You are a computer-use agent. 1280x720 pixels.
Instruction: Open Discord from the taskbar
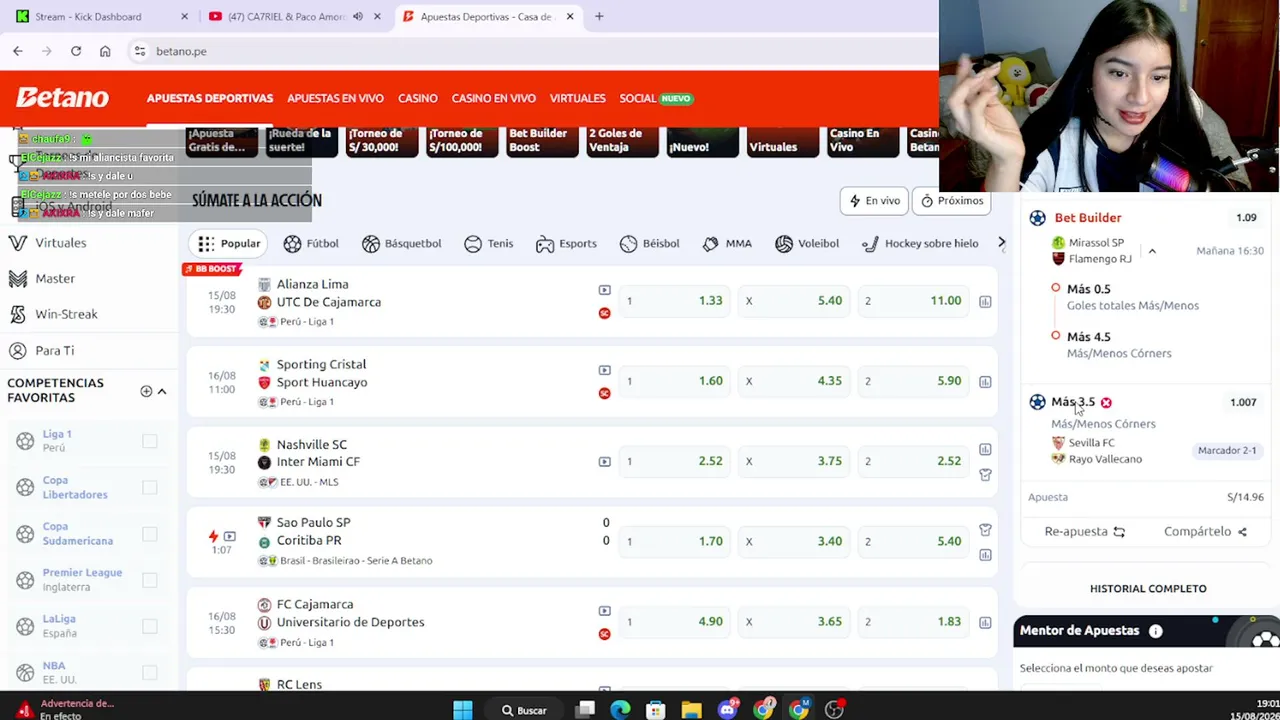[x=727, y=710]
